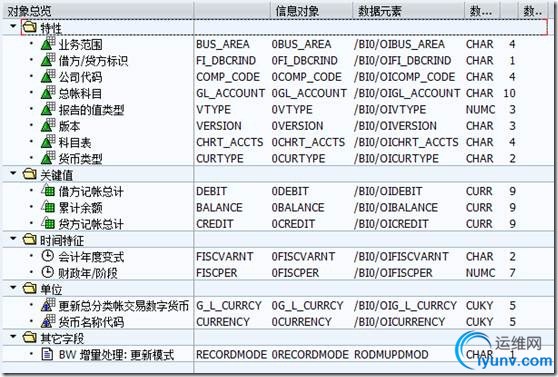Click the 会计年度变式 clock icon
Image resolution: width=558 pixels, height=377 pixels.
[x=47, y=256]
